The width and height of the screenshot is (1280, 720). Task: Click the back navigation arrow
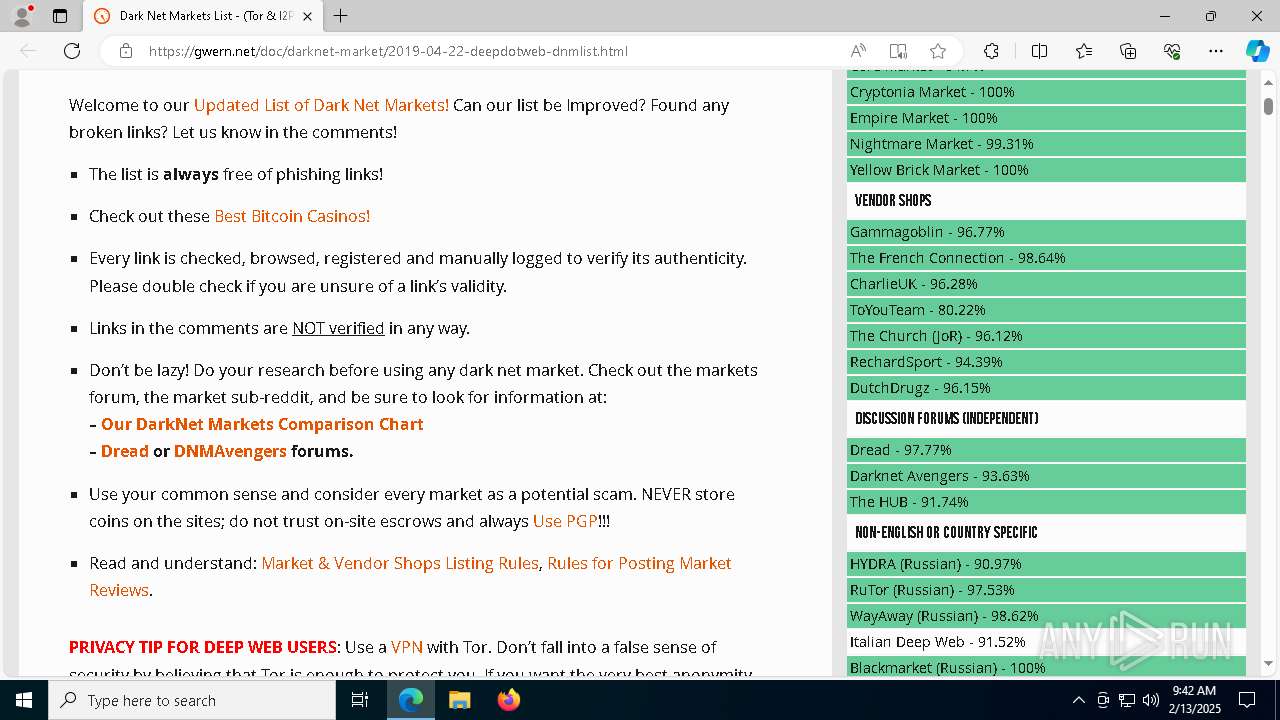pyautogui.click(x=28, y=51)
